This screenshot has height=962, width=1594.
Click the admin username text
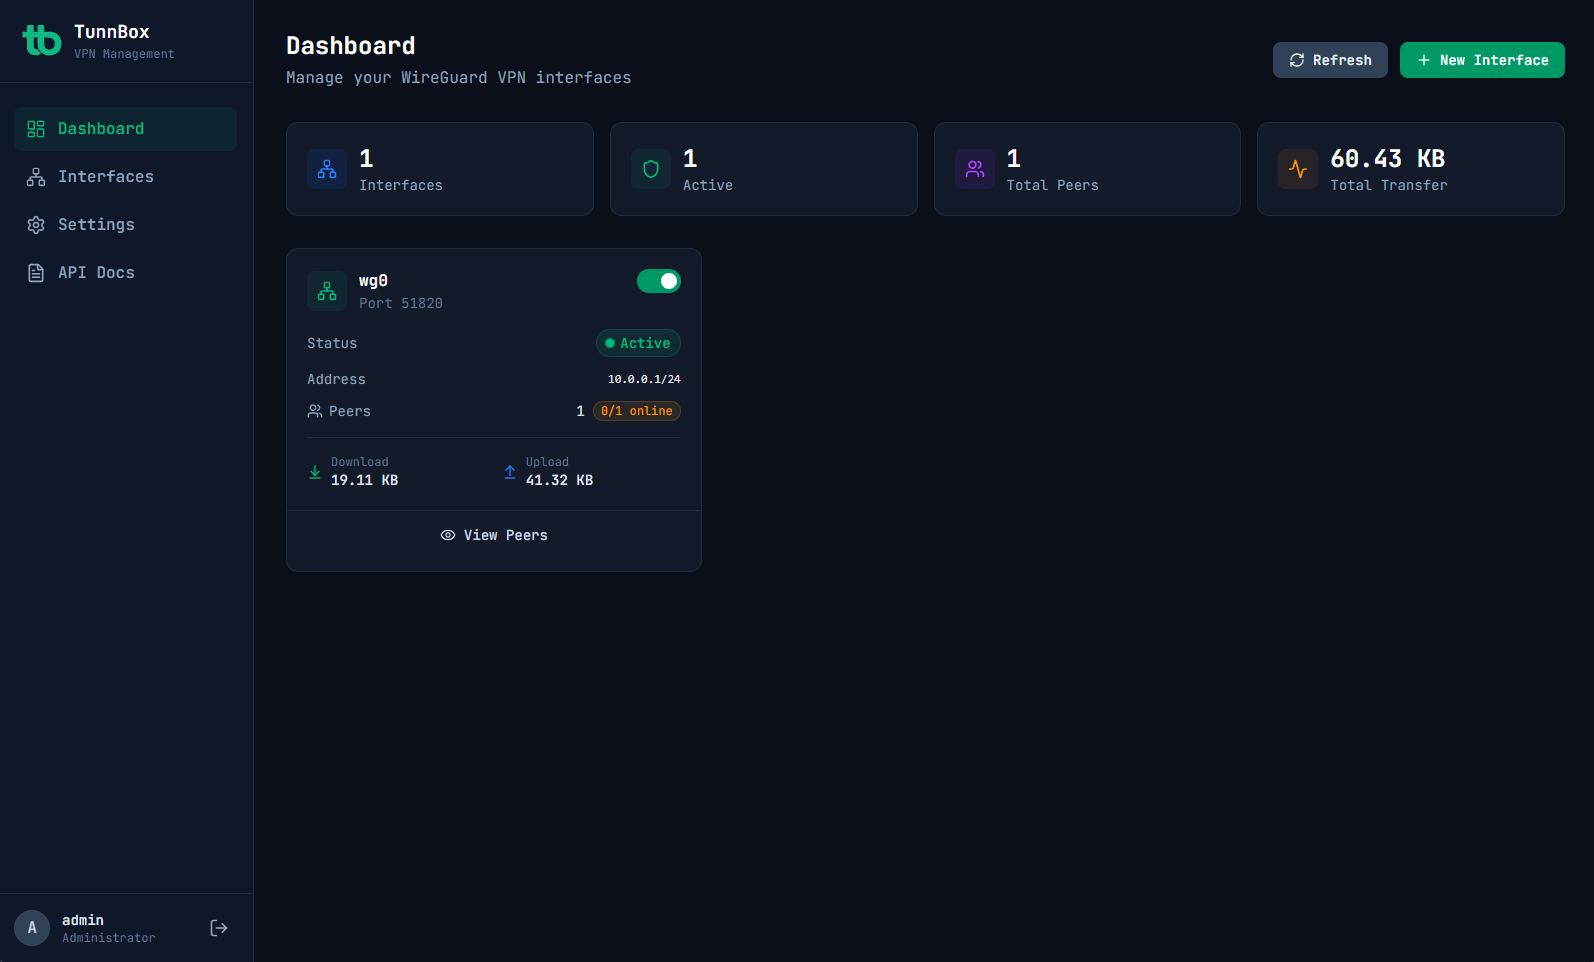(83, 920)
